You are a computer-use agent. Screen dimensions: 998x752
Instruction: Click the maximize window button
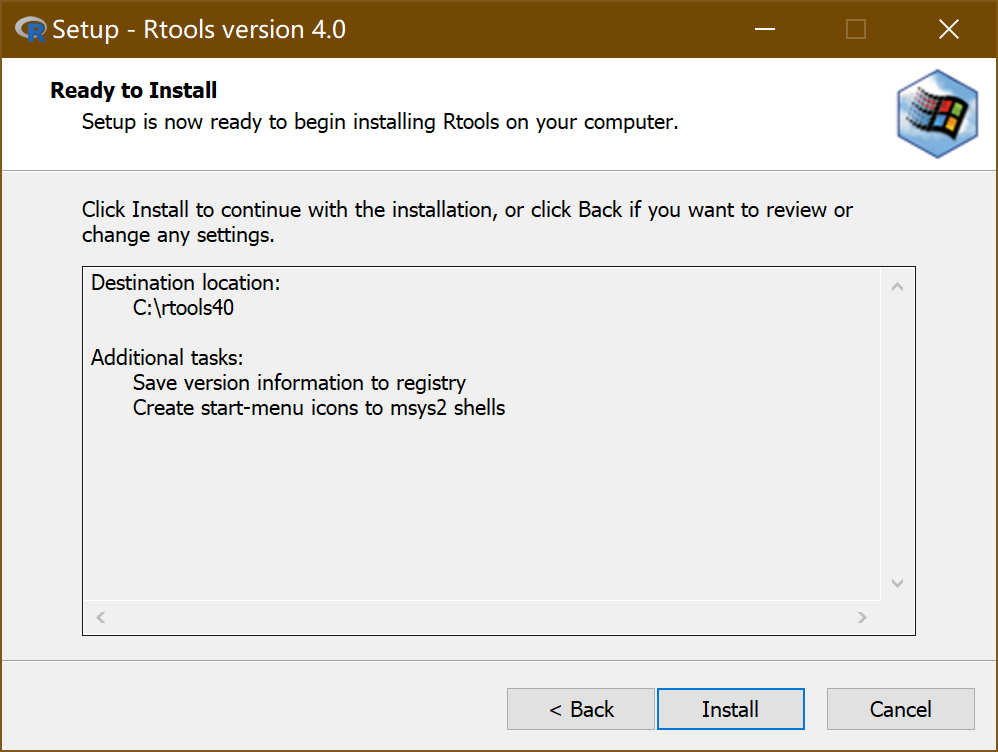pyautogui.click(x=856, y=30)
